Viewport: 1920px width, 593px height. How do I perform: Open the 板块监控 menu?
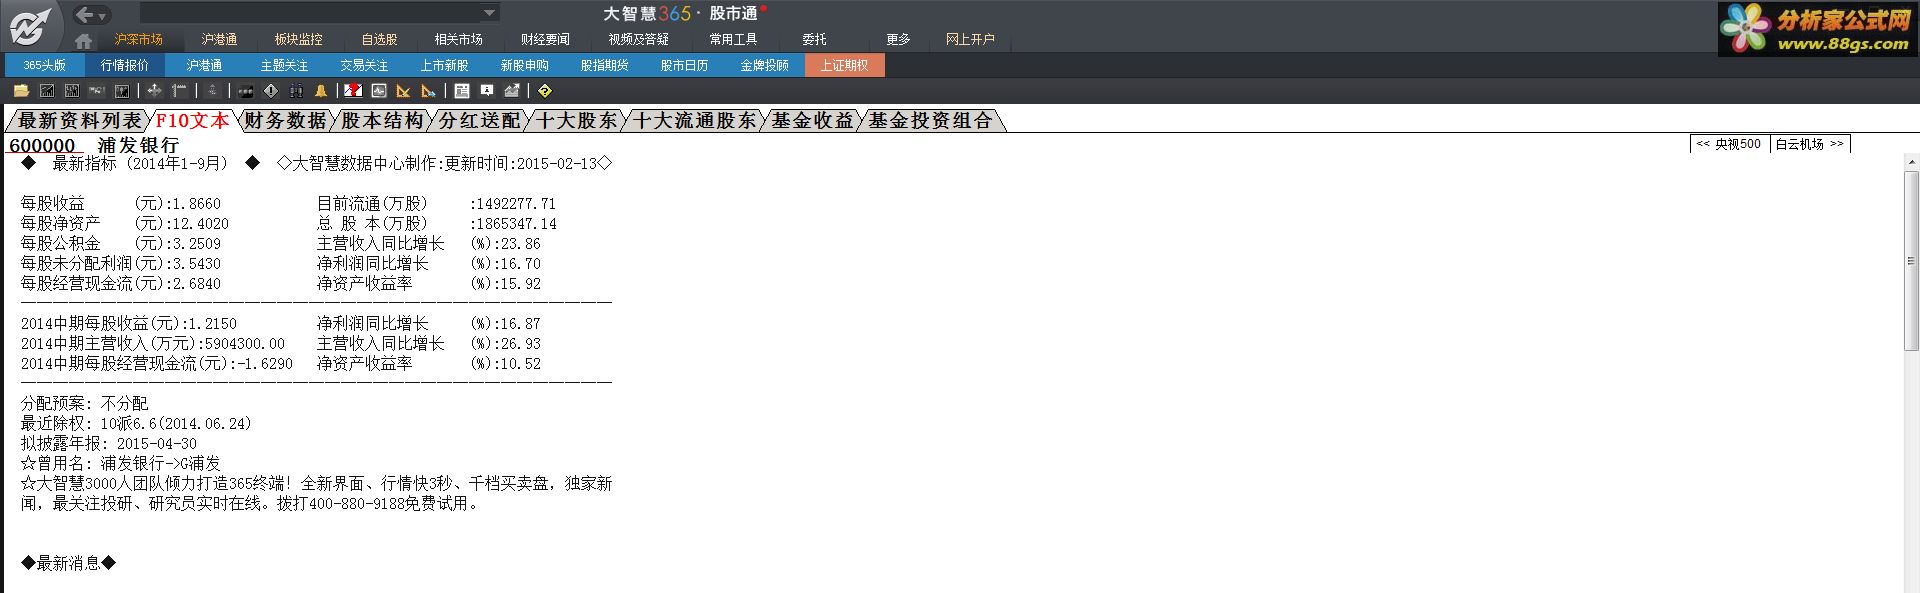point(299,40)
